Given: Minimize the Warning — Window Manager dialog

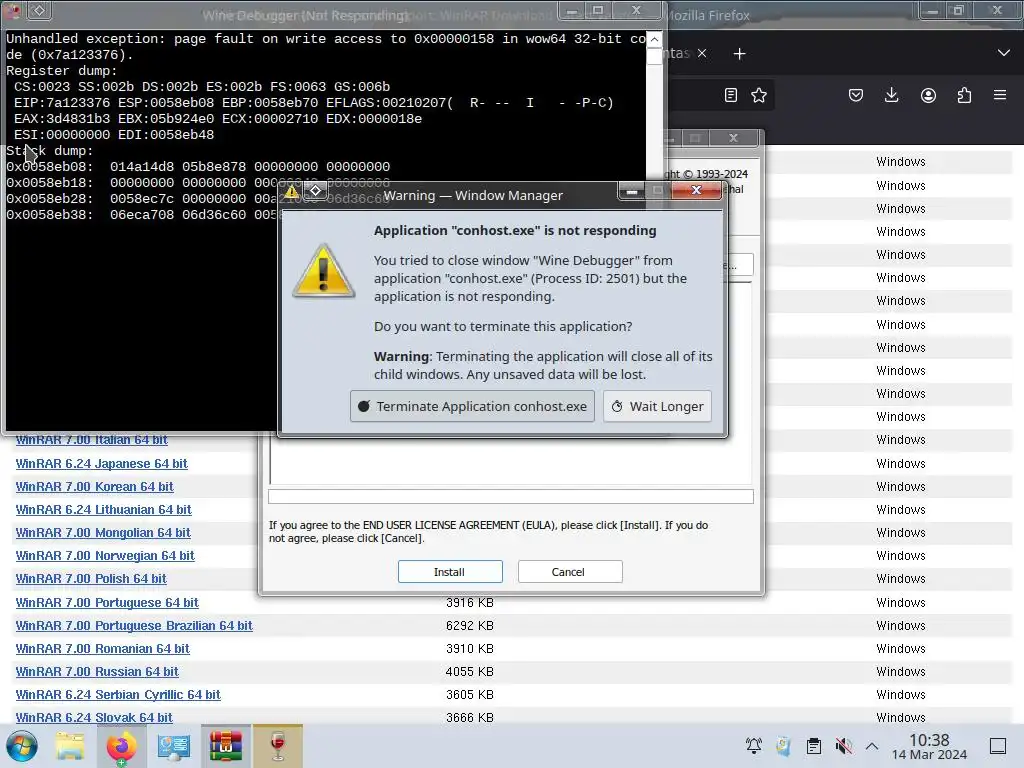Looking at the screenshot, I should (x=631, y=191).
